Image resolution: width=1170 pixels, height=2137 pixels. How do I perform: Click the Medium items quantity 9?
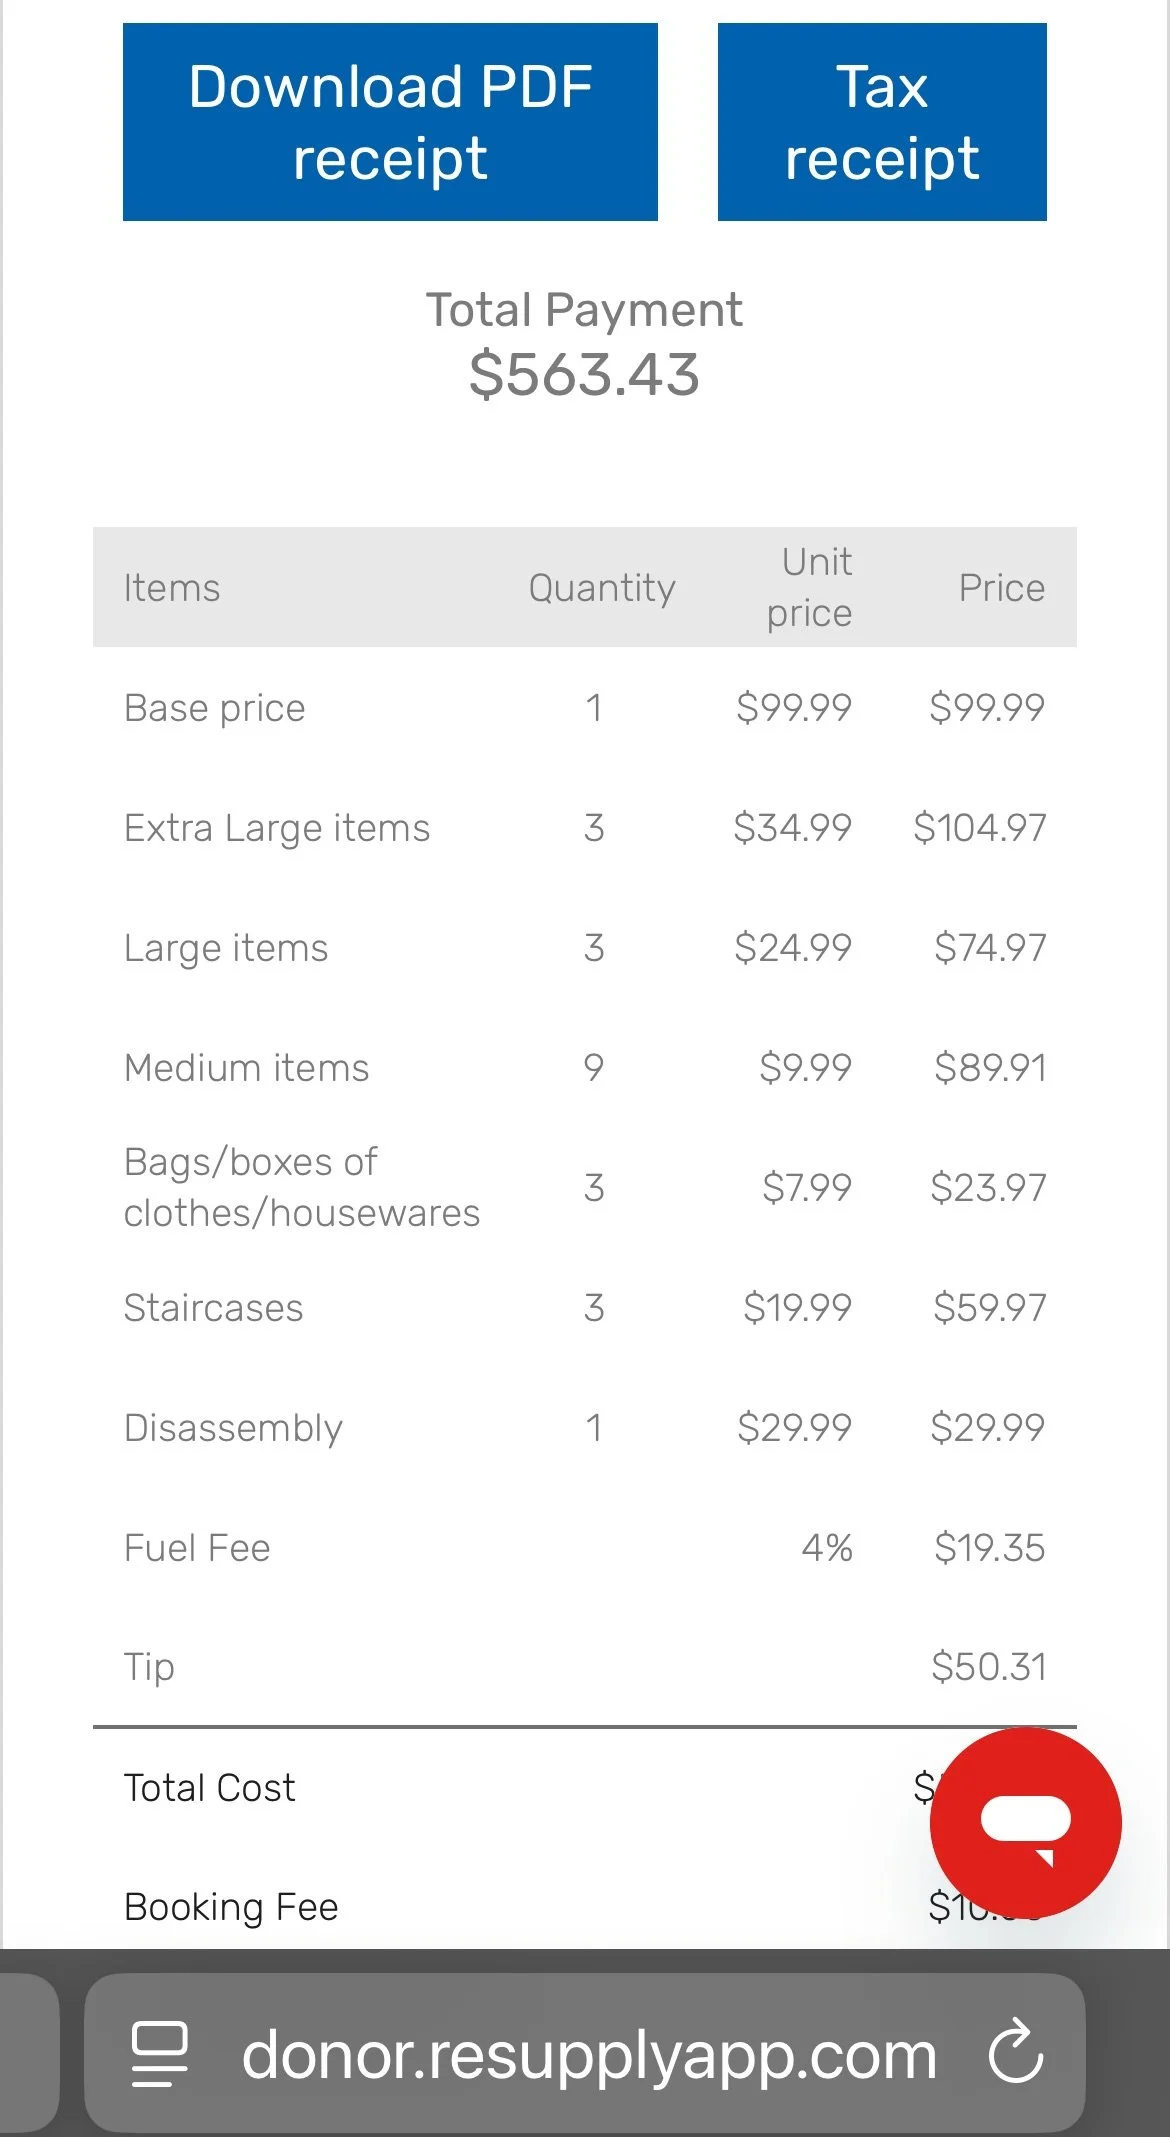(594, 1068)
